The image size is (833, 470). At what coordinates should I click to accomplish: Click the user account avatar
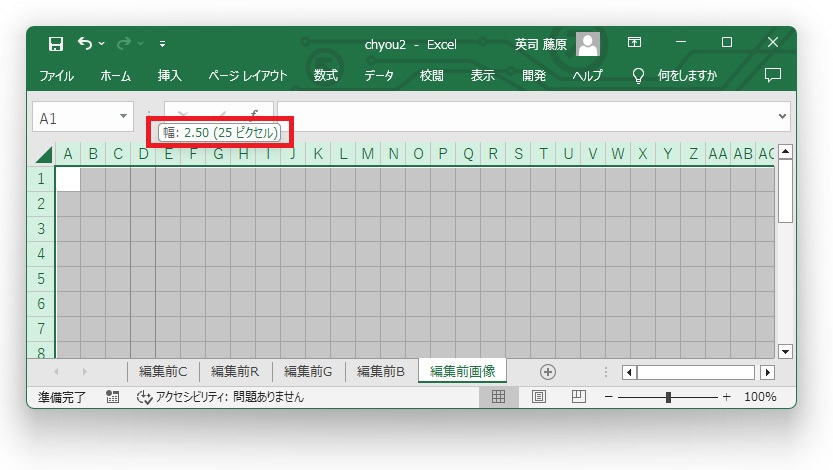588,44
